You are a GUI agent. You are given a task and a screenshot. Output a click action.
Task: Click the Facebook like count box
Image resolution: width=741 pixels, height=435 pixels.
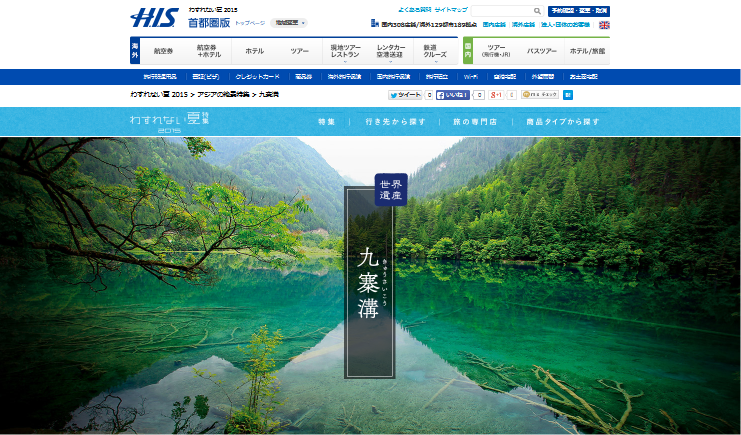(x=479, y=95)
